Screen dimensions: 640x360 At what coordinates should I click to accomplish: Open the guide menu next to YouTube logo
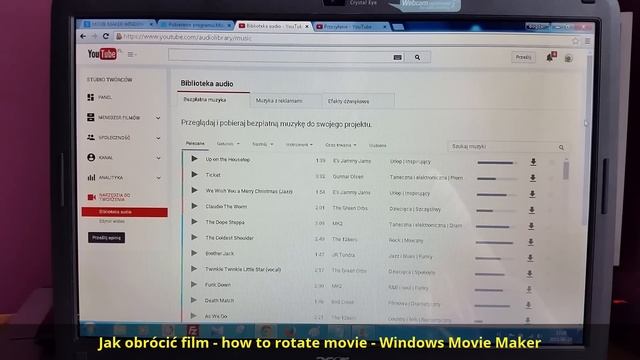click(131, 54)
